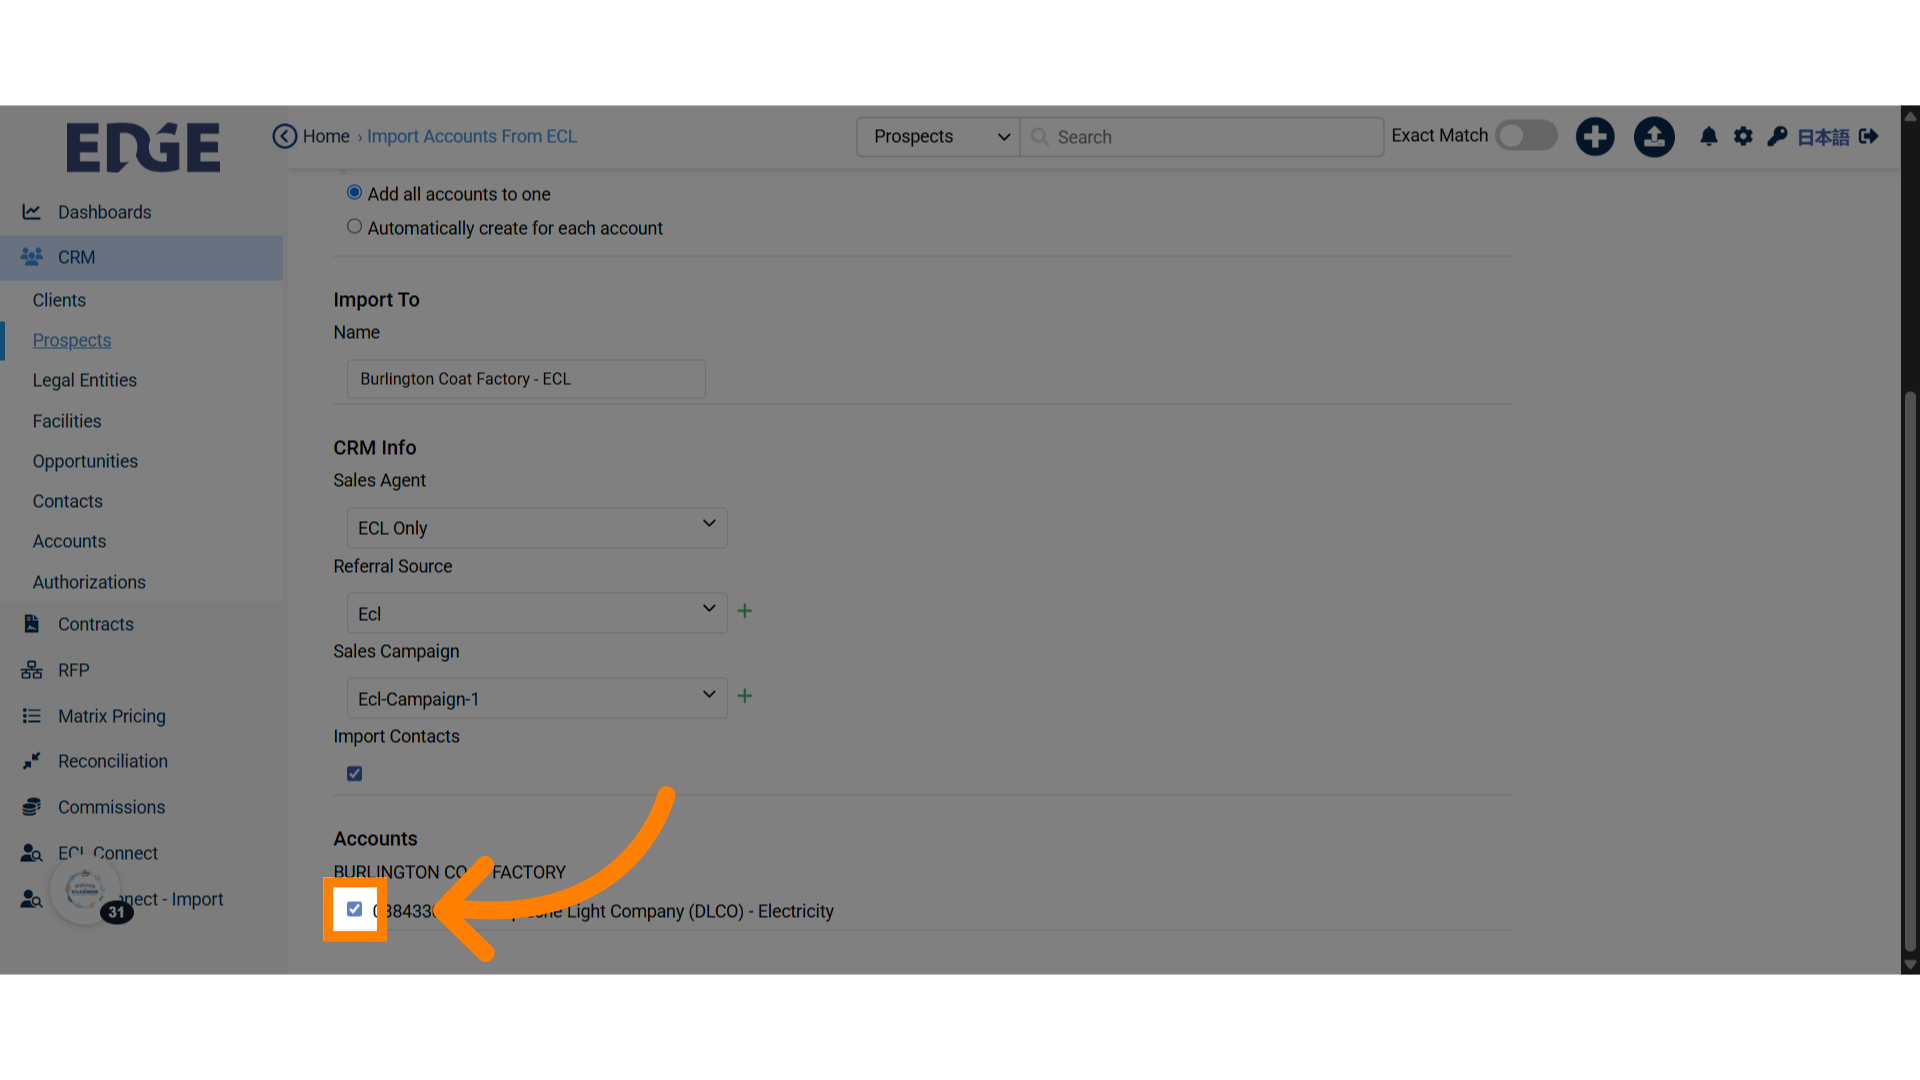Open Contracts in the sidebar
The image size is (1920, 1080).
coord(95,624)
